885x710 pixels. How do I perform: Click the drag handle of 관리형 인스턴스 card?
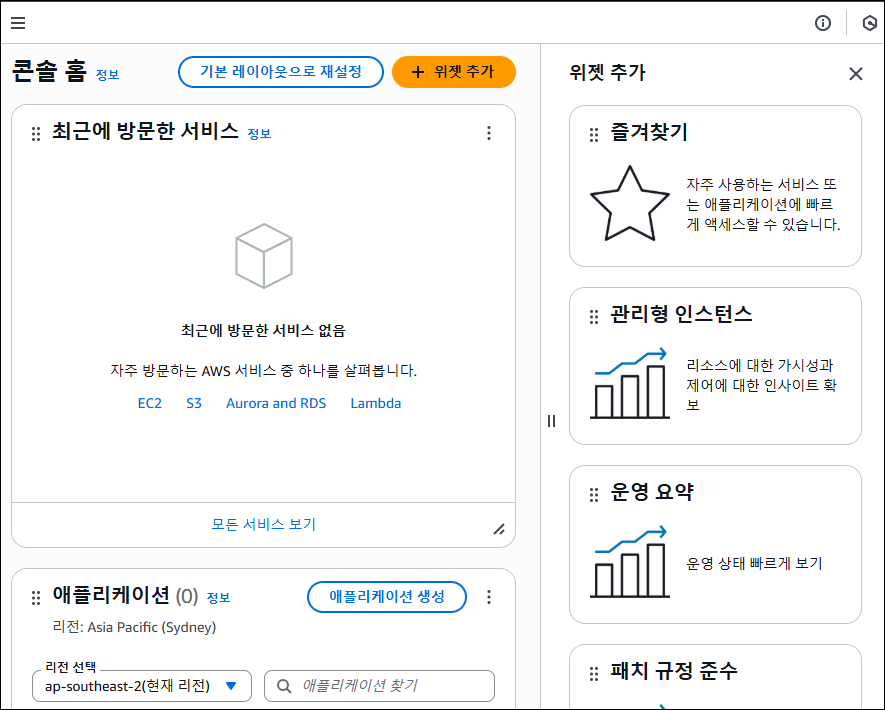click(x=594, y=317)
